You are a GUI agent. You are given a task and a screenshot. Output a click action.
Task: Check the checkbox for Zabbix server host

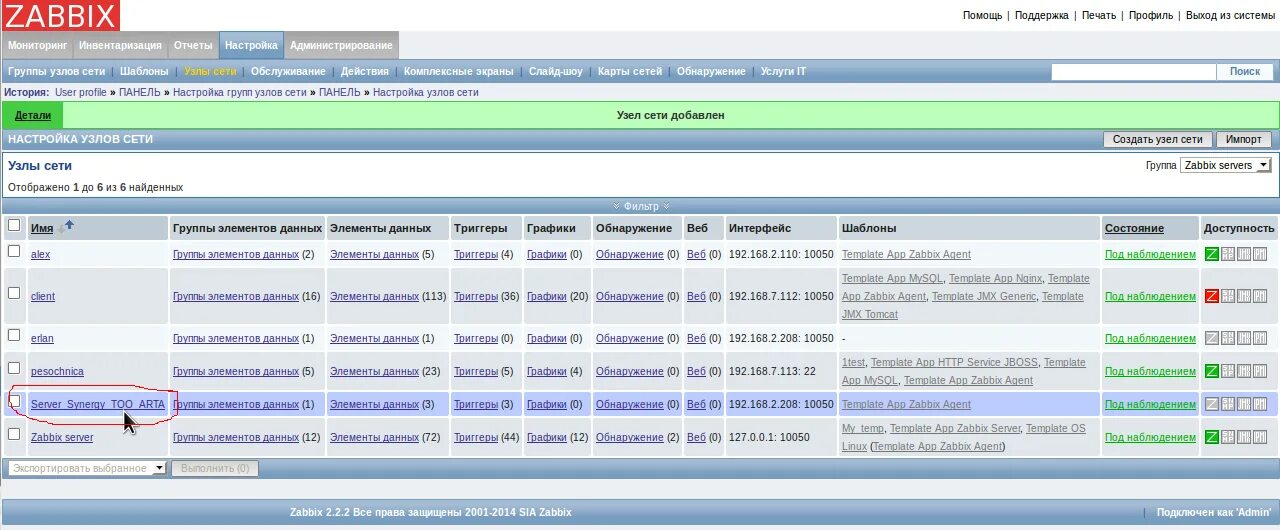pos(14,434)
